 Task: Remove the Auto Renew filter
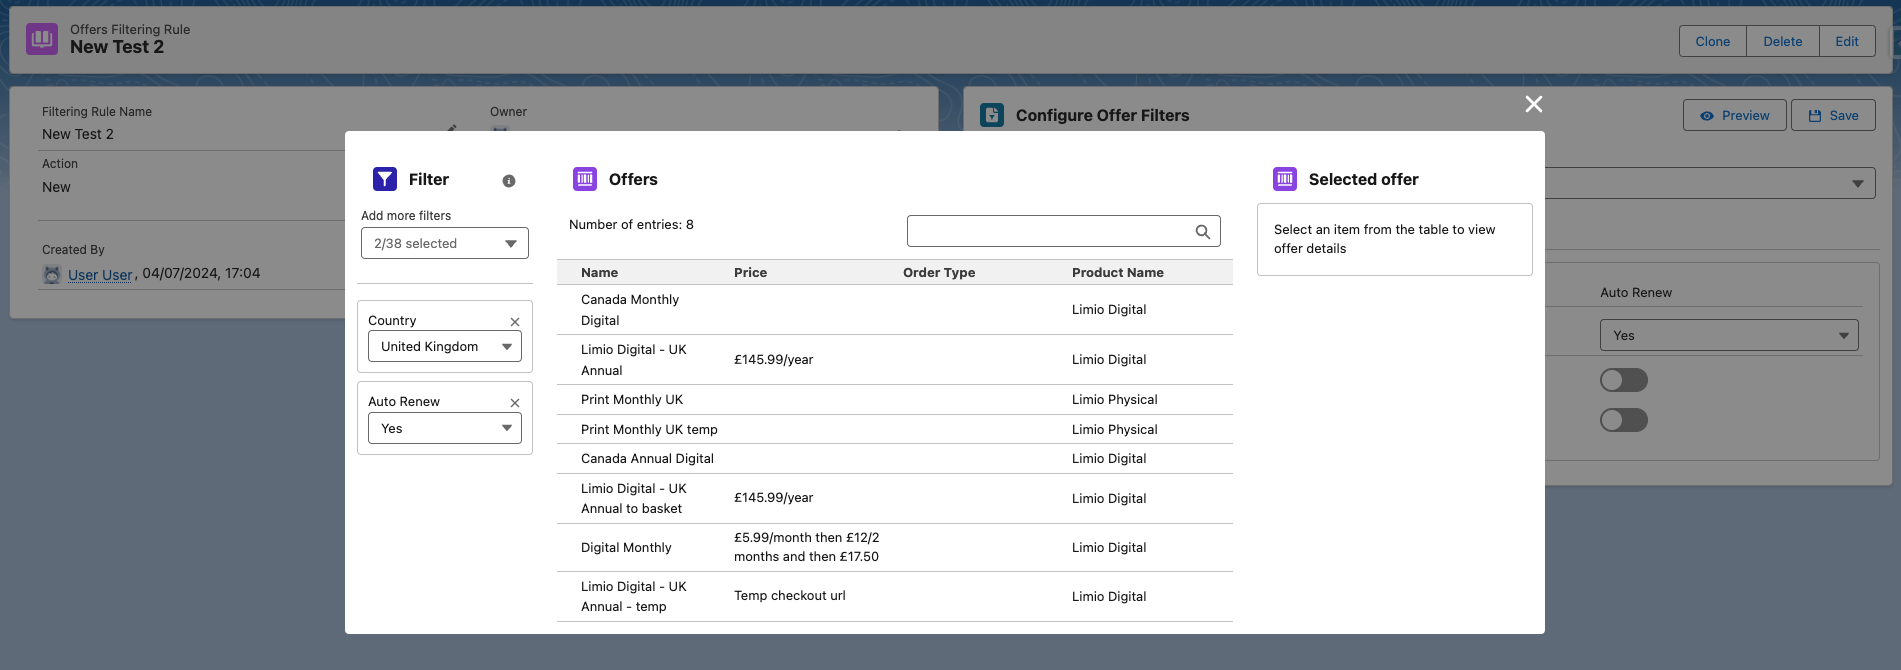[515, 403]
